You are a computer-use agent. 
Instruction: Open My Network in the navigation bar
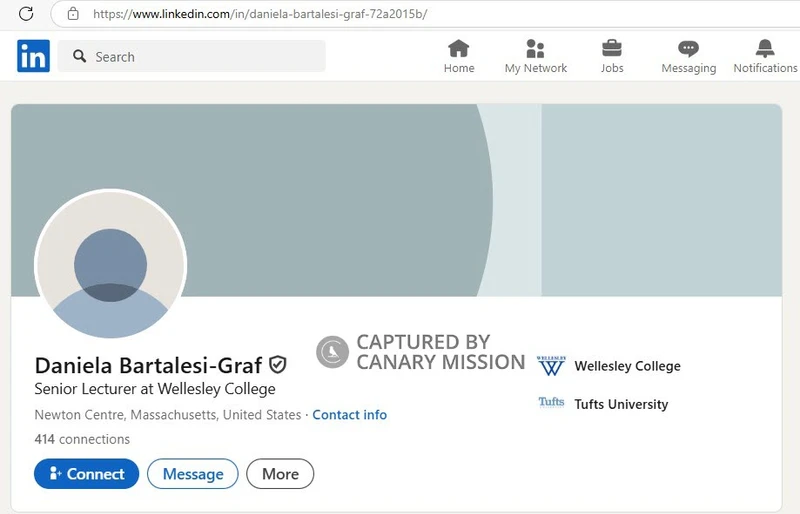click(x=535, y=56)
